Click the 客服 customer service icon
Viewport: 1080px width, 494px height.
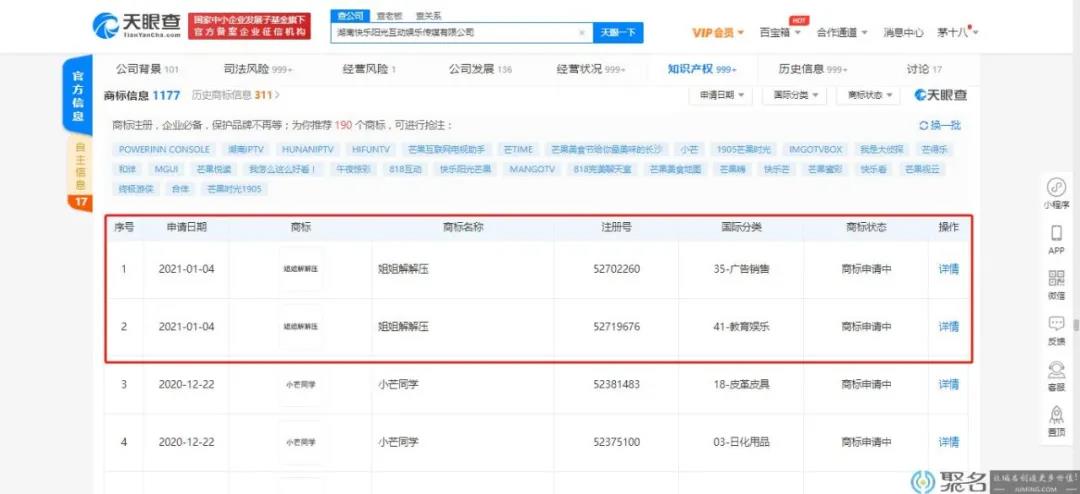[1056, 368]
